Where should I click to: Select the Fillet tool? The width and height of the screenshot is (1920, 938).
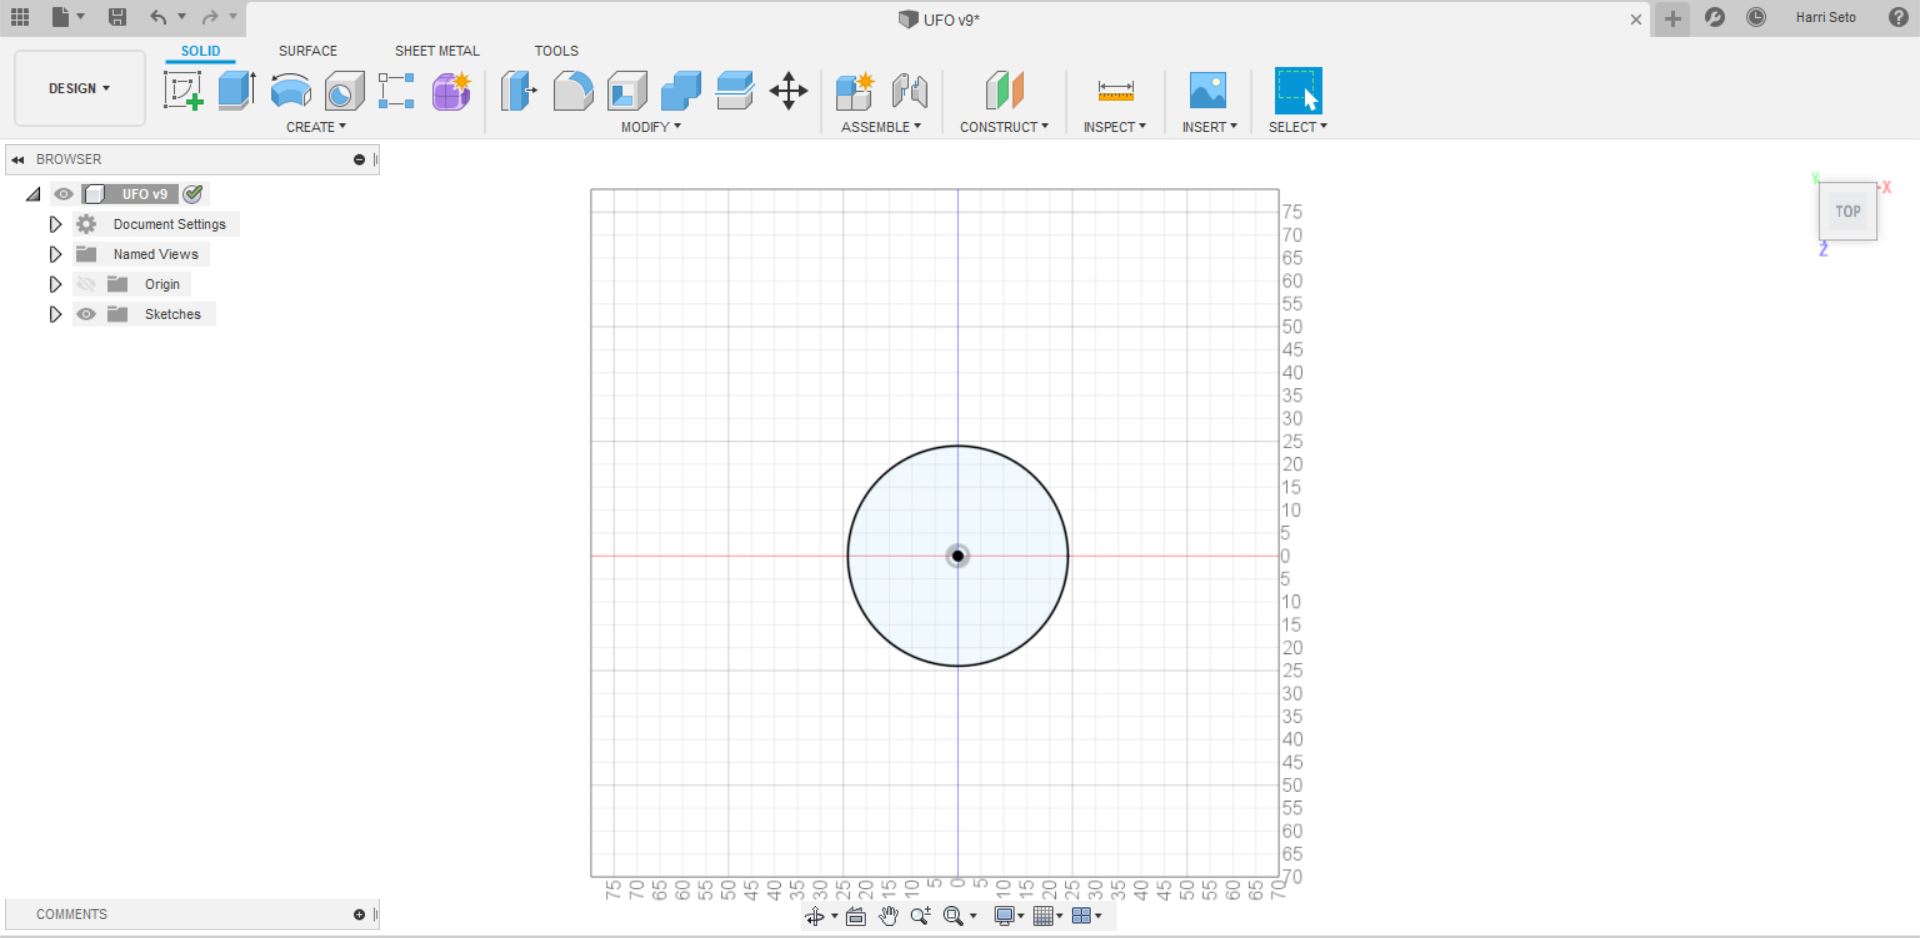[x=573, y=91]
